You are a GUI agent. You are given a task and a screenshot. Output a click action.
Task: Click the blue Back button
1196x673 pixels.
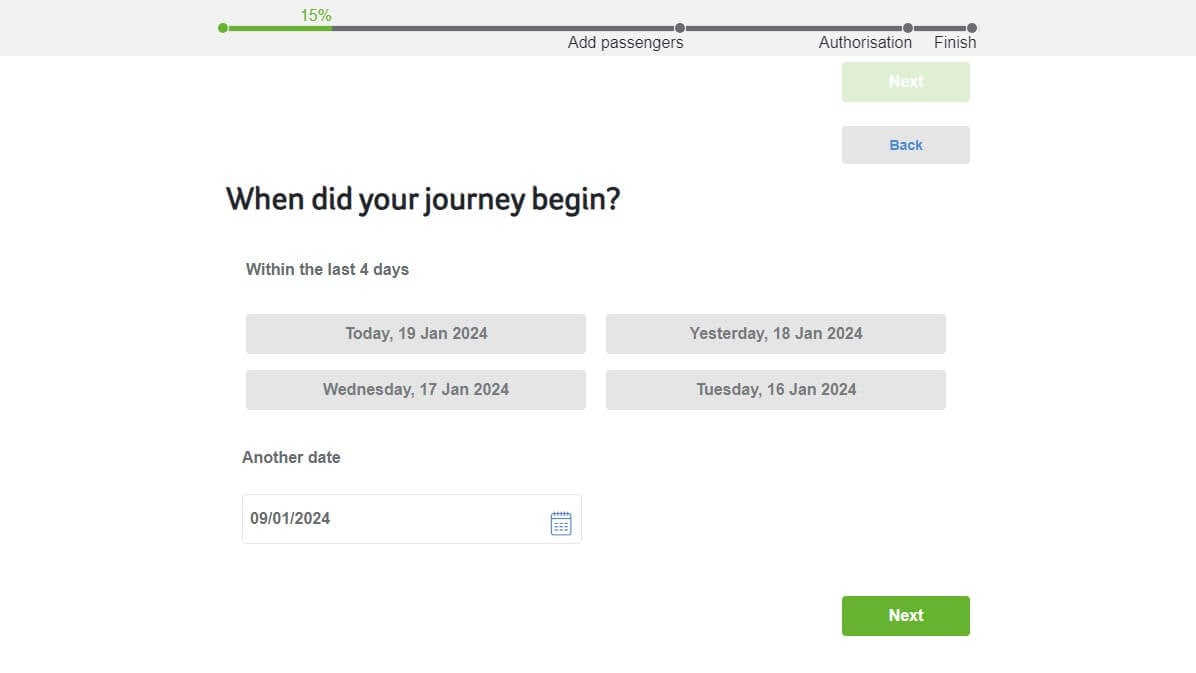tap(905, 145)
